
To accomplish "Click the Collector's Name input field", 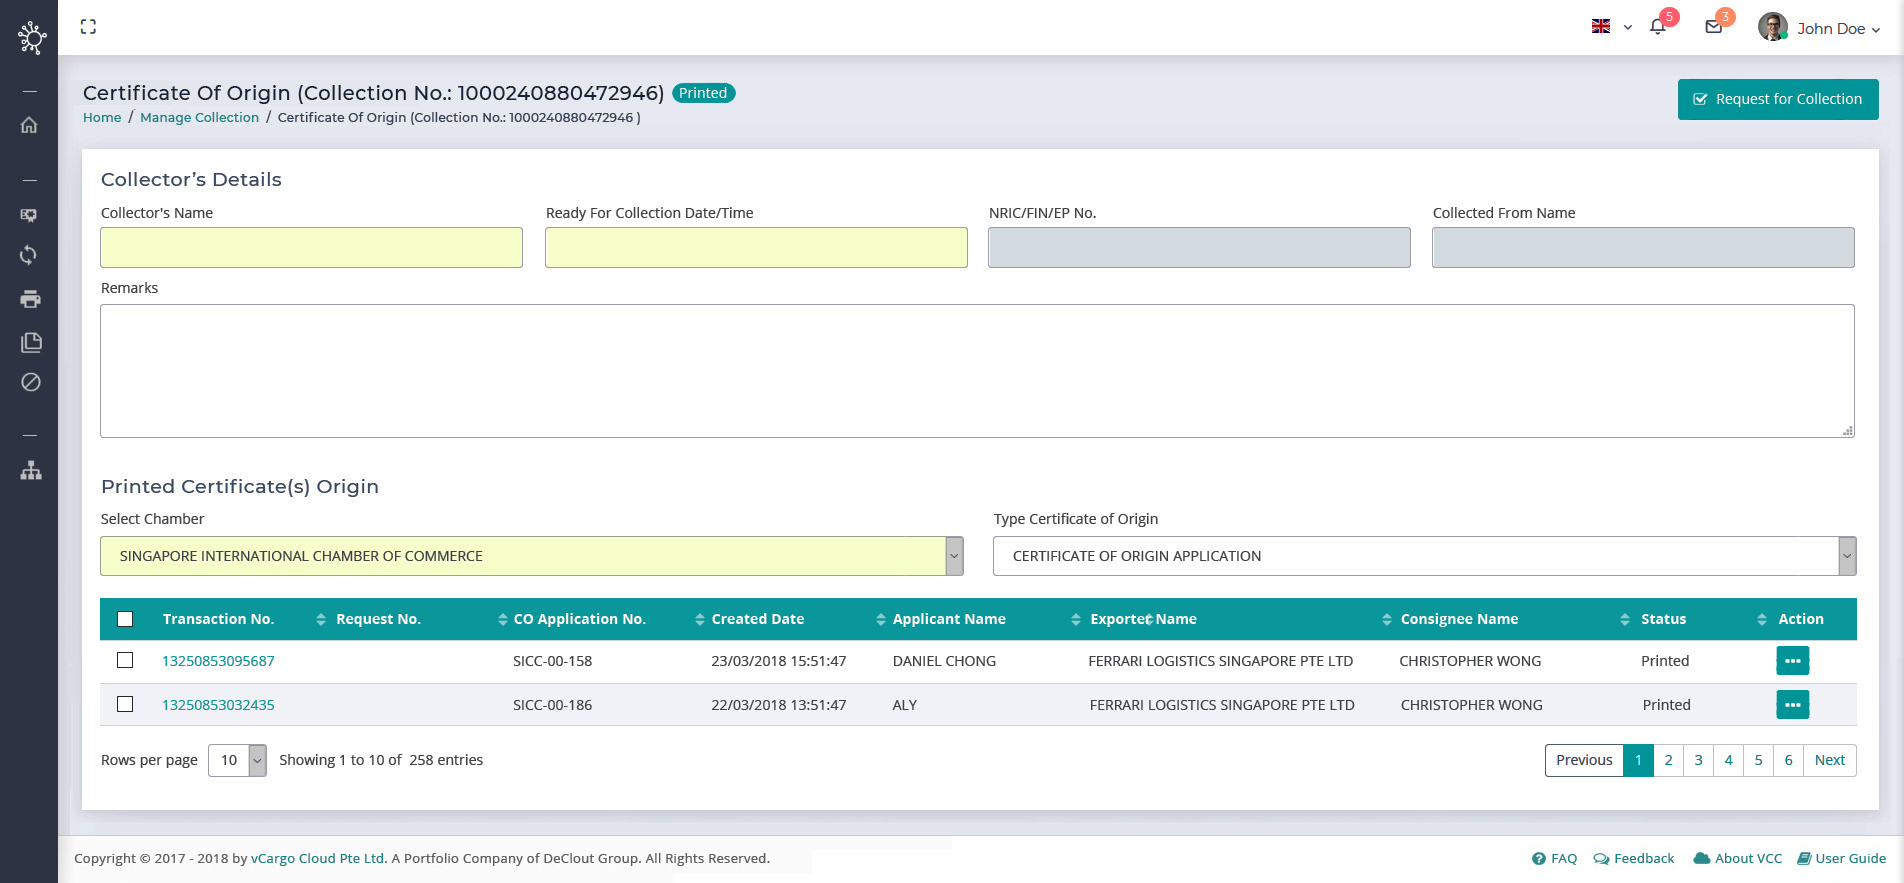I will [311, 247].
